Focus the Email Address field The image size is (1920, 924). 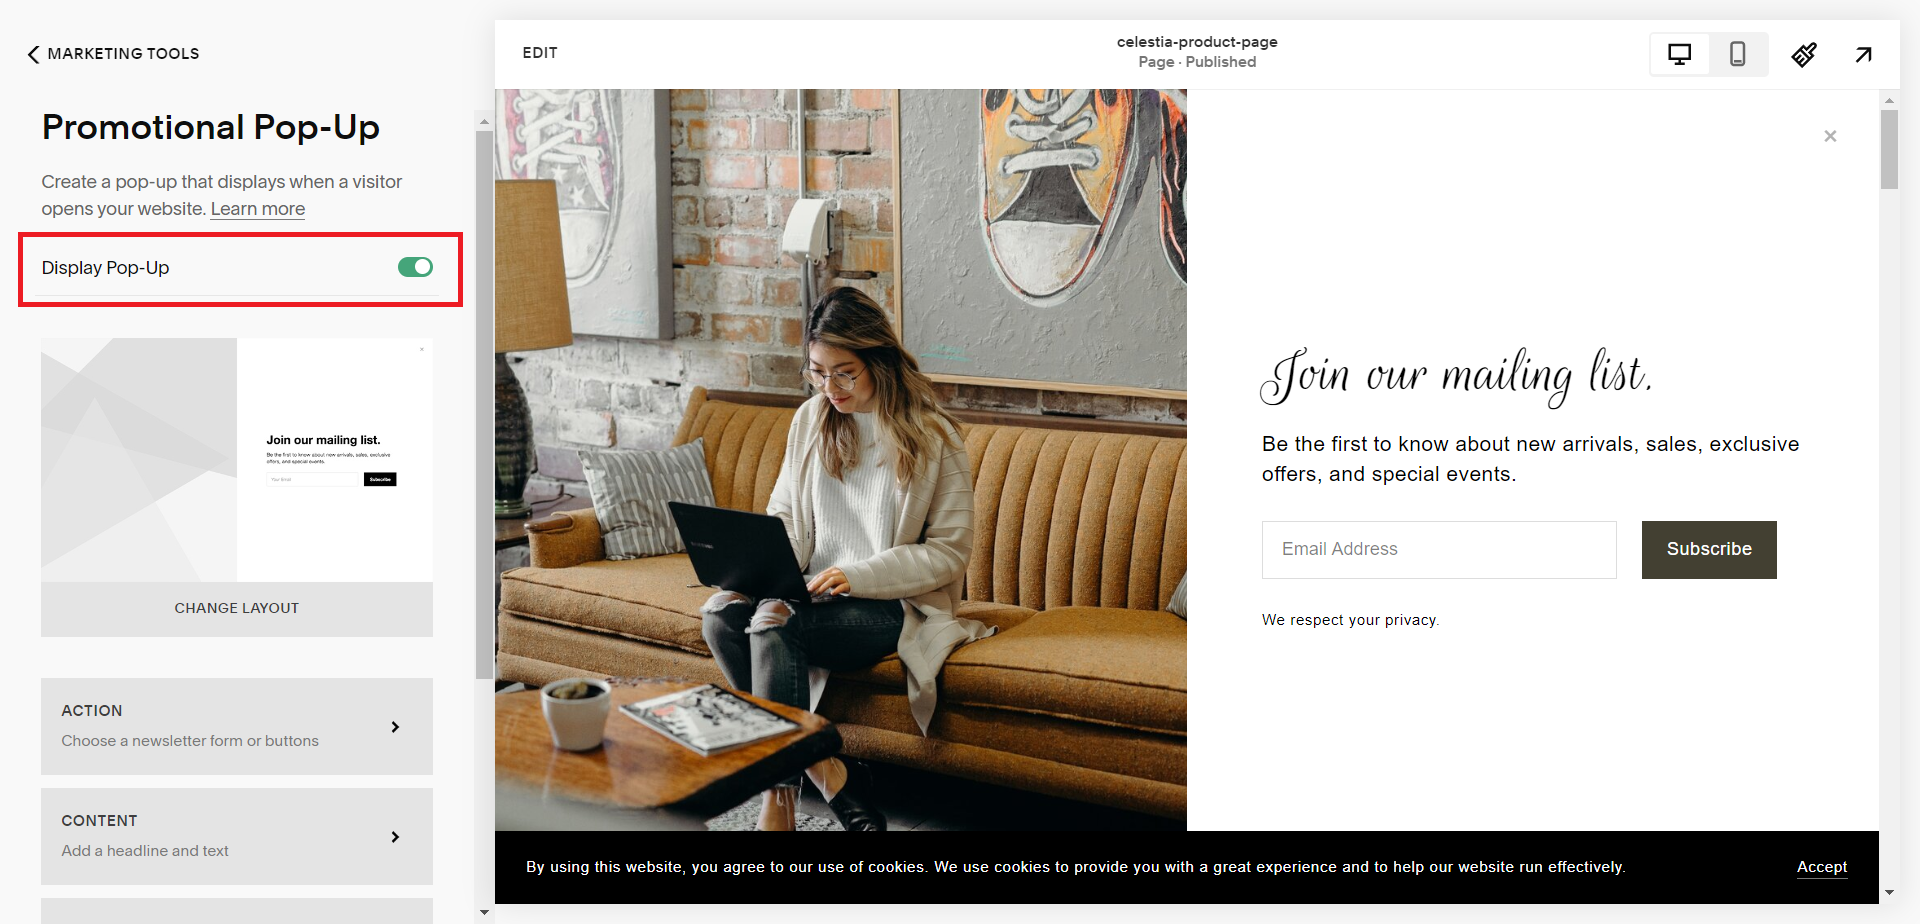(x=1439, y=549)
